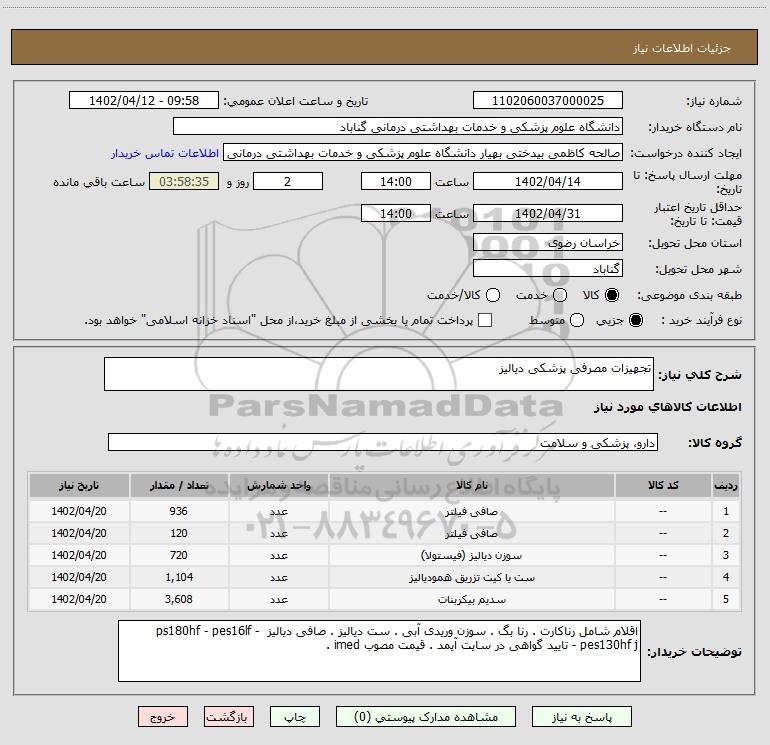Click the سوزن دیالیز (فیستولا) item
Screen dimensions: 770x745
point(471,555)
